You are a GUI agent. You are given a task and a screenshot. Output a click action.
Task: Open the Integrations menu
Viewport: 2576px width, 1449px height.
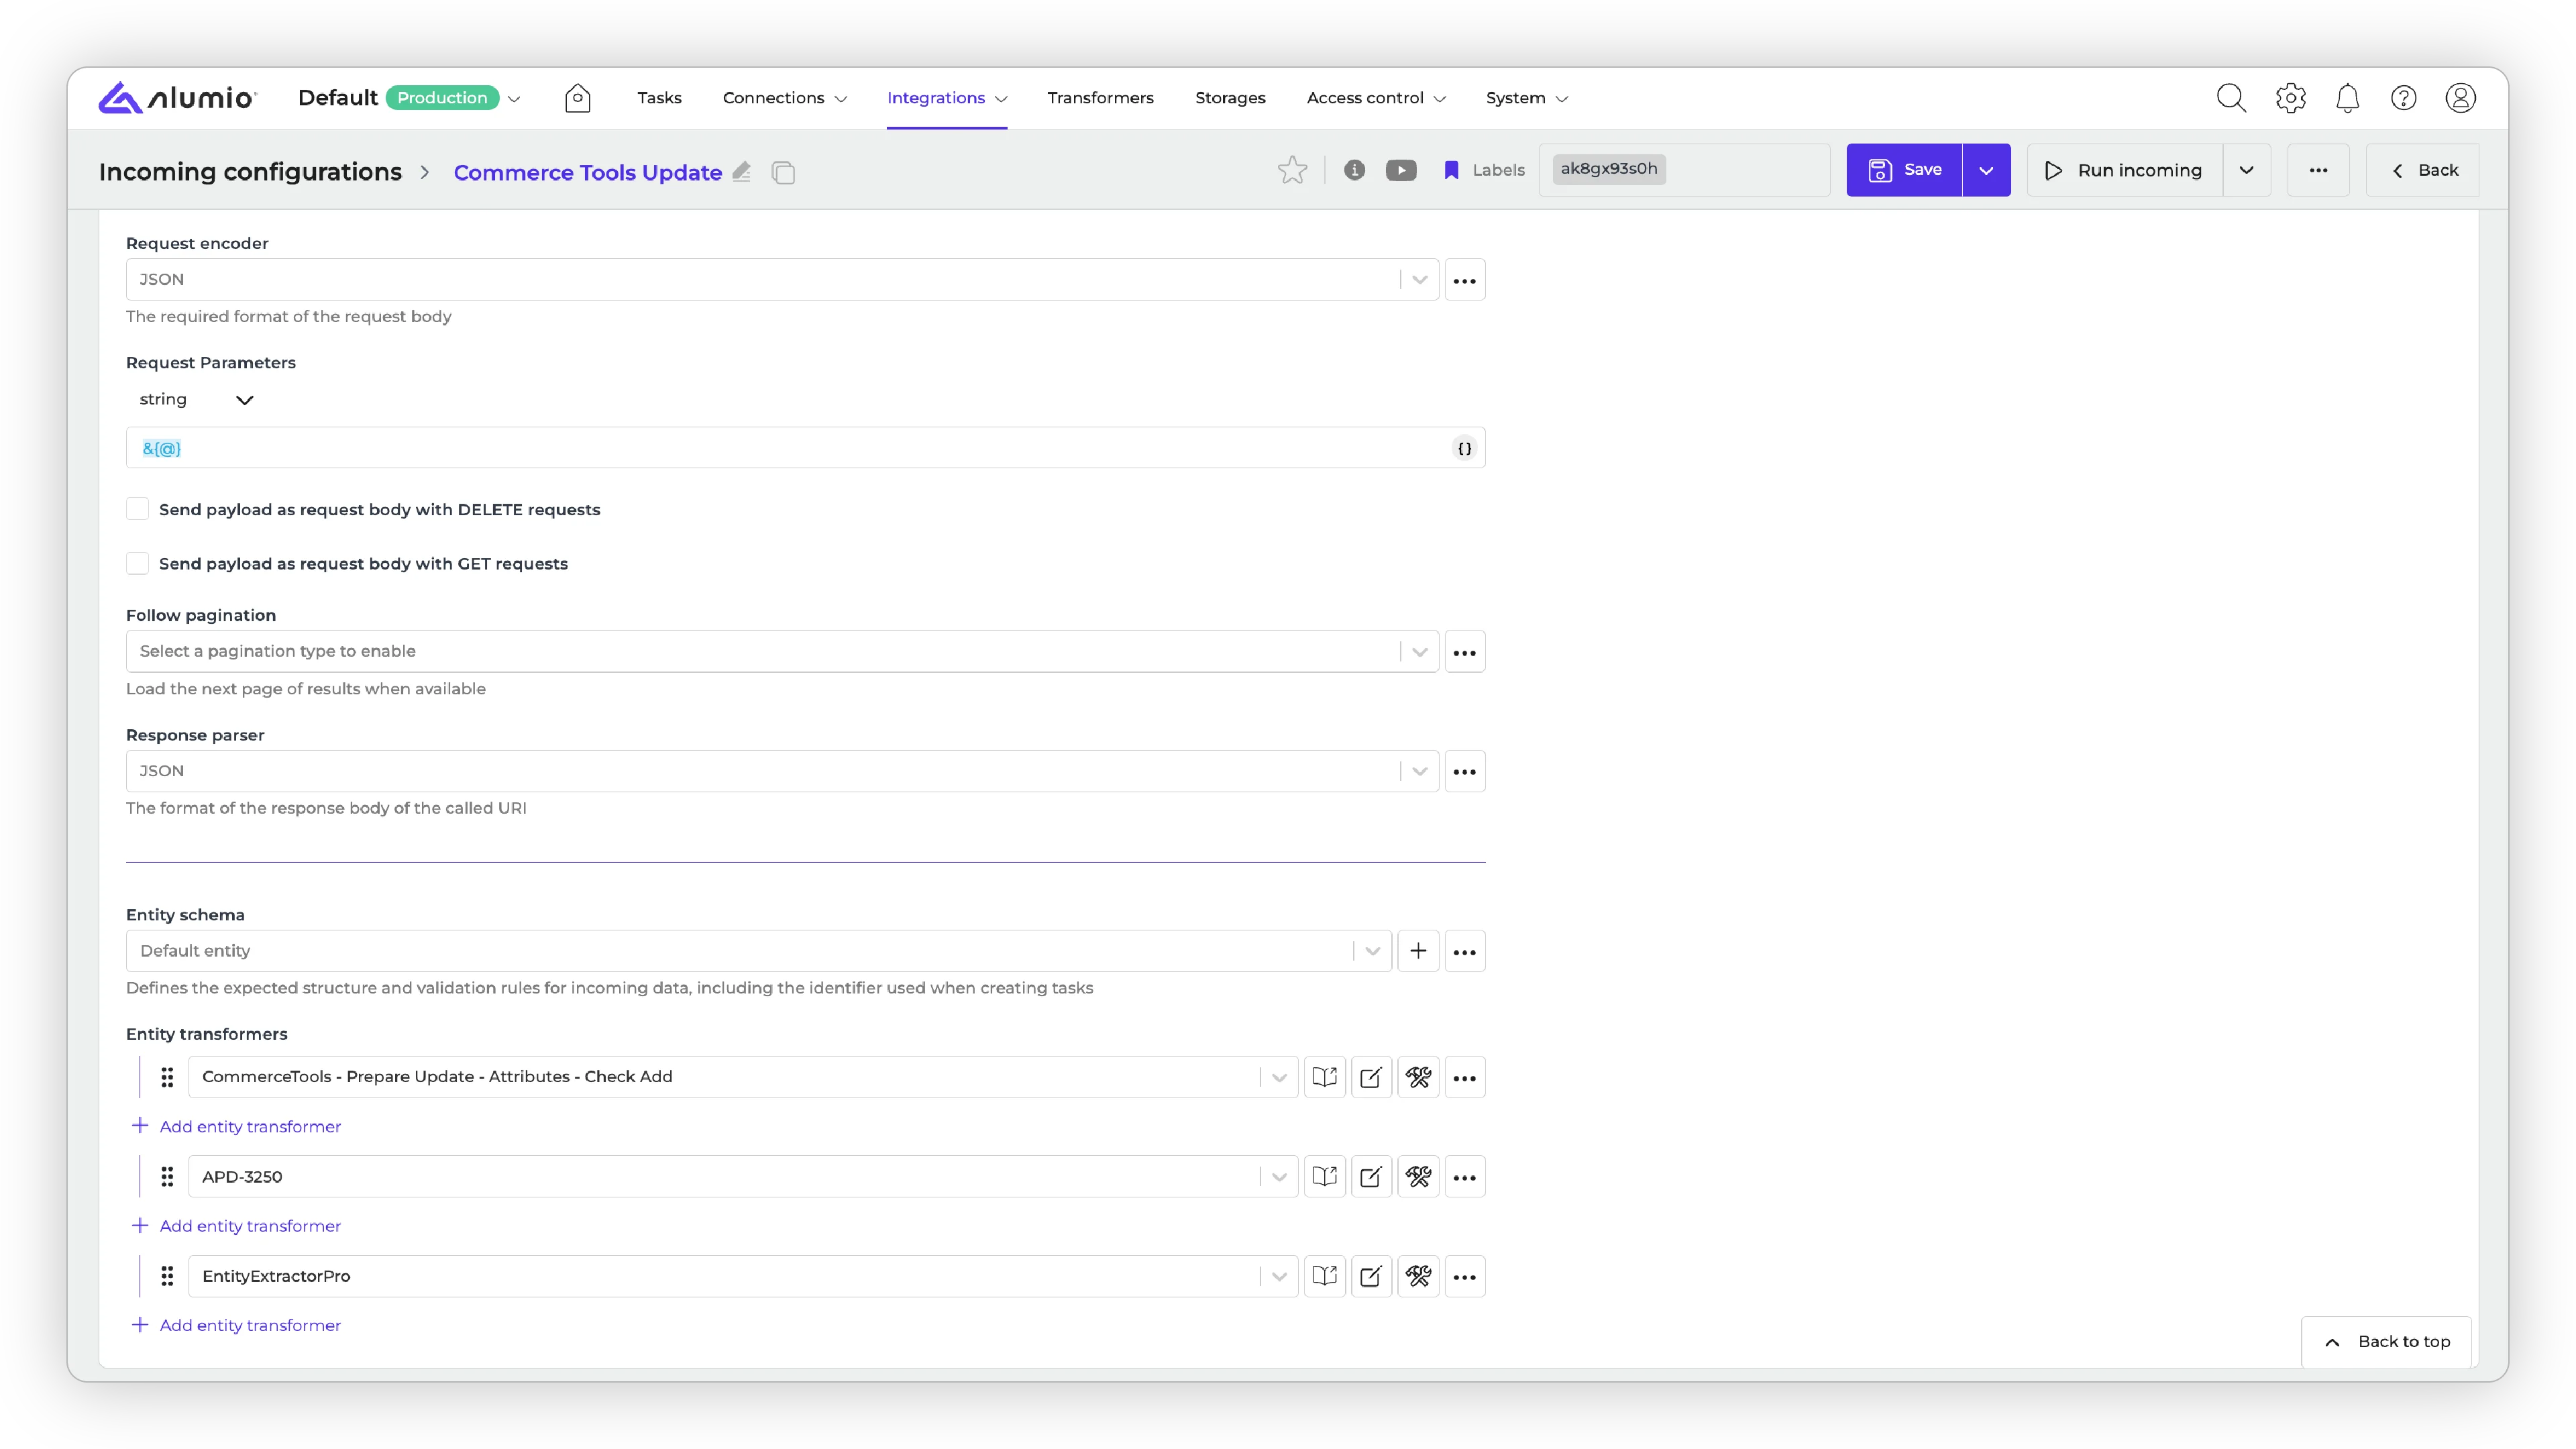(x=947, y=97)
